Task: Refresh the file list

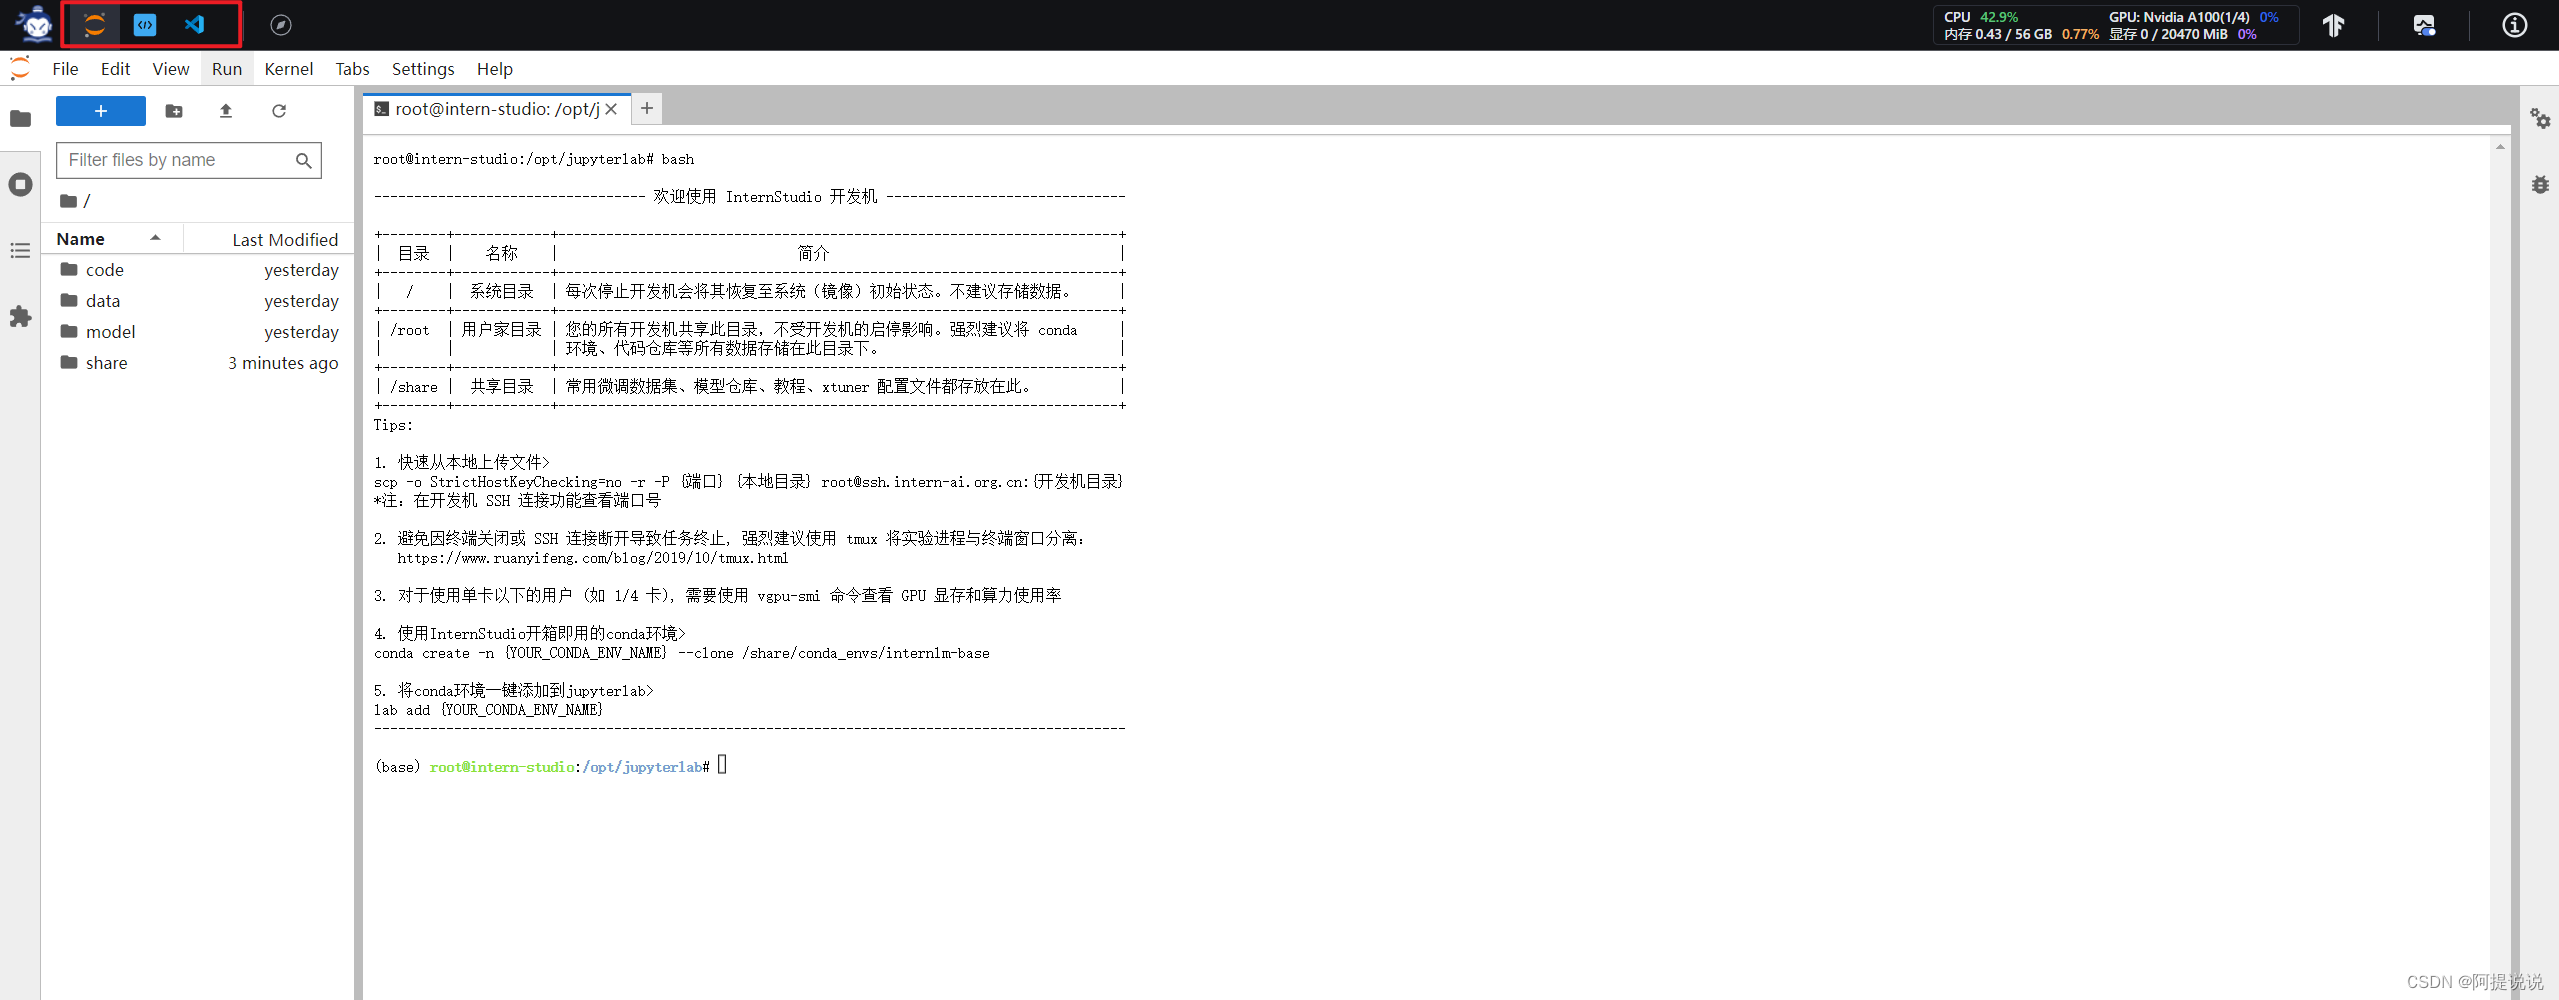Action: point(279,111)
